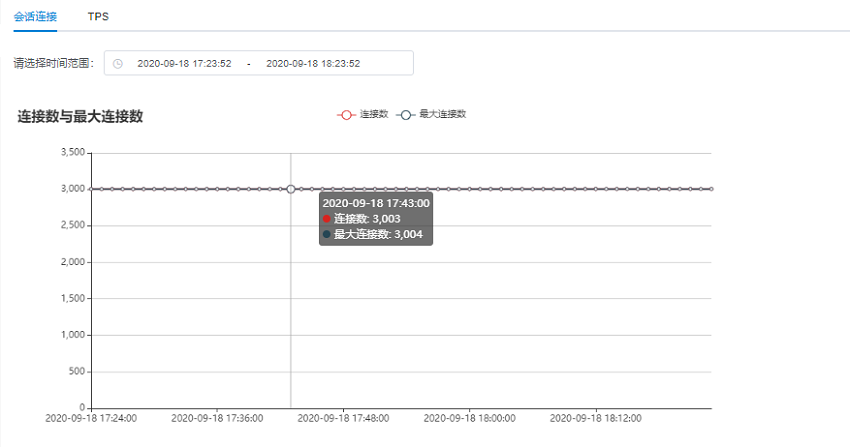Click the tooltip row 最大连接数: 3,004
850x447 pixels.
tap(372, 235)
